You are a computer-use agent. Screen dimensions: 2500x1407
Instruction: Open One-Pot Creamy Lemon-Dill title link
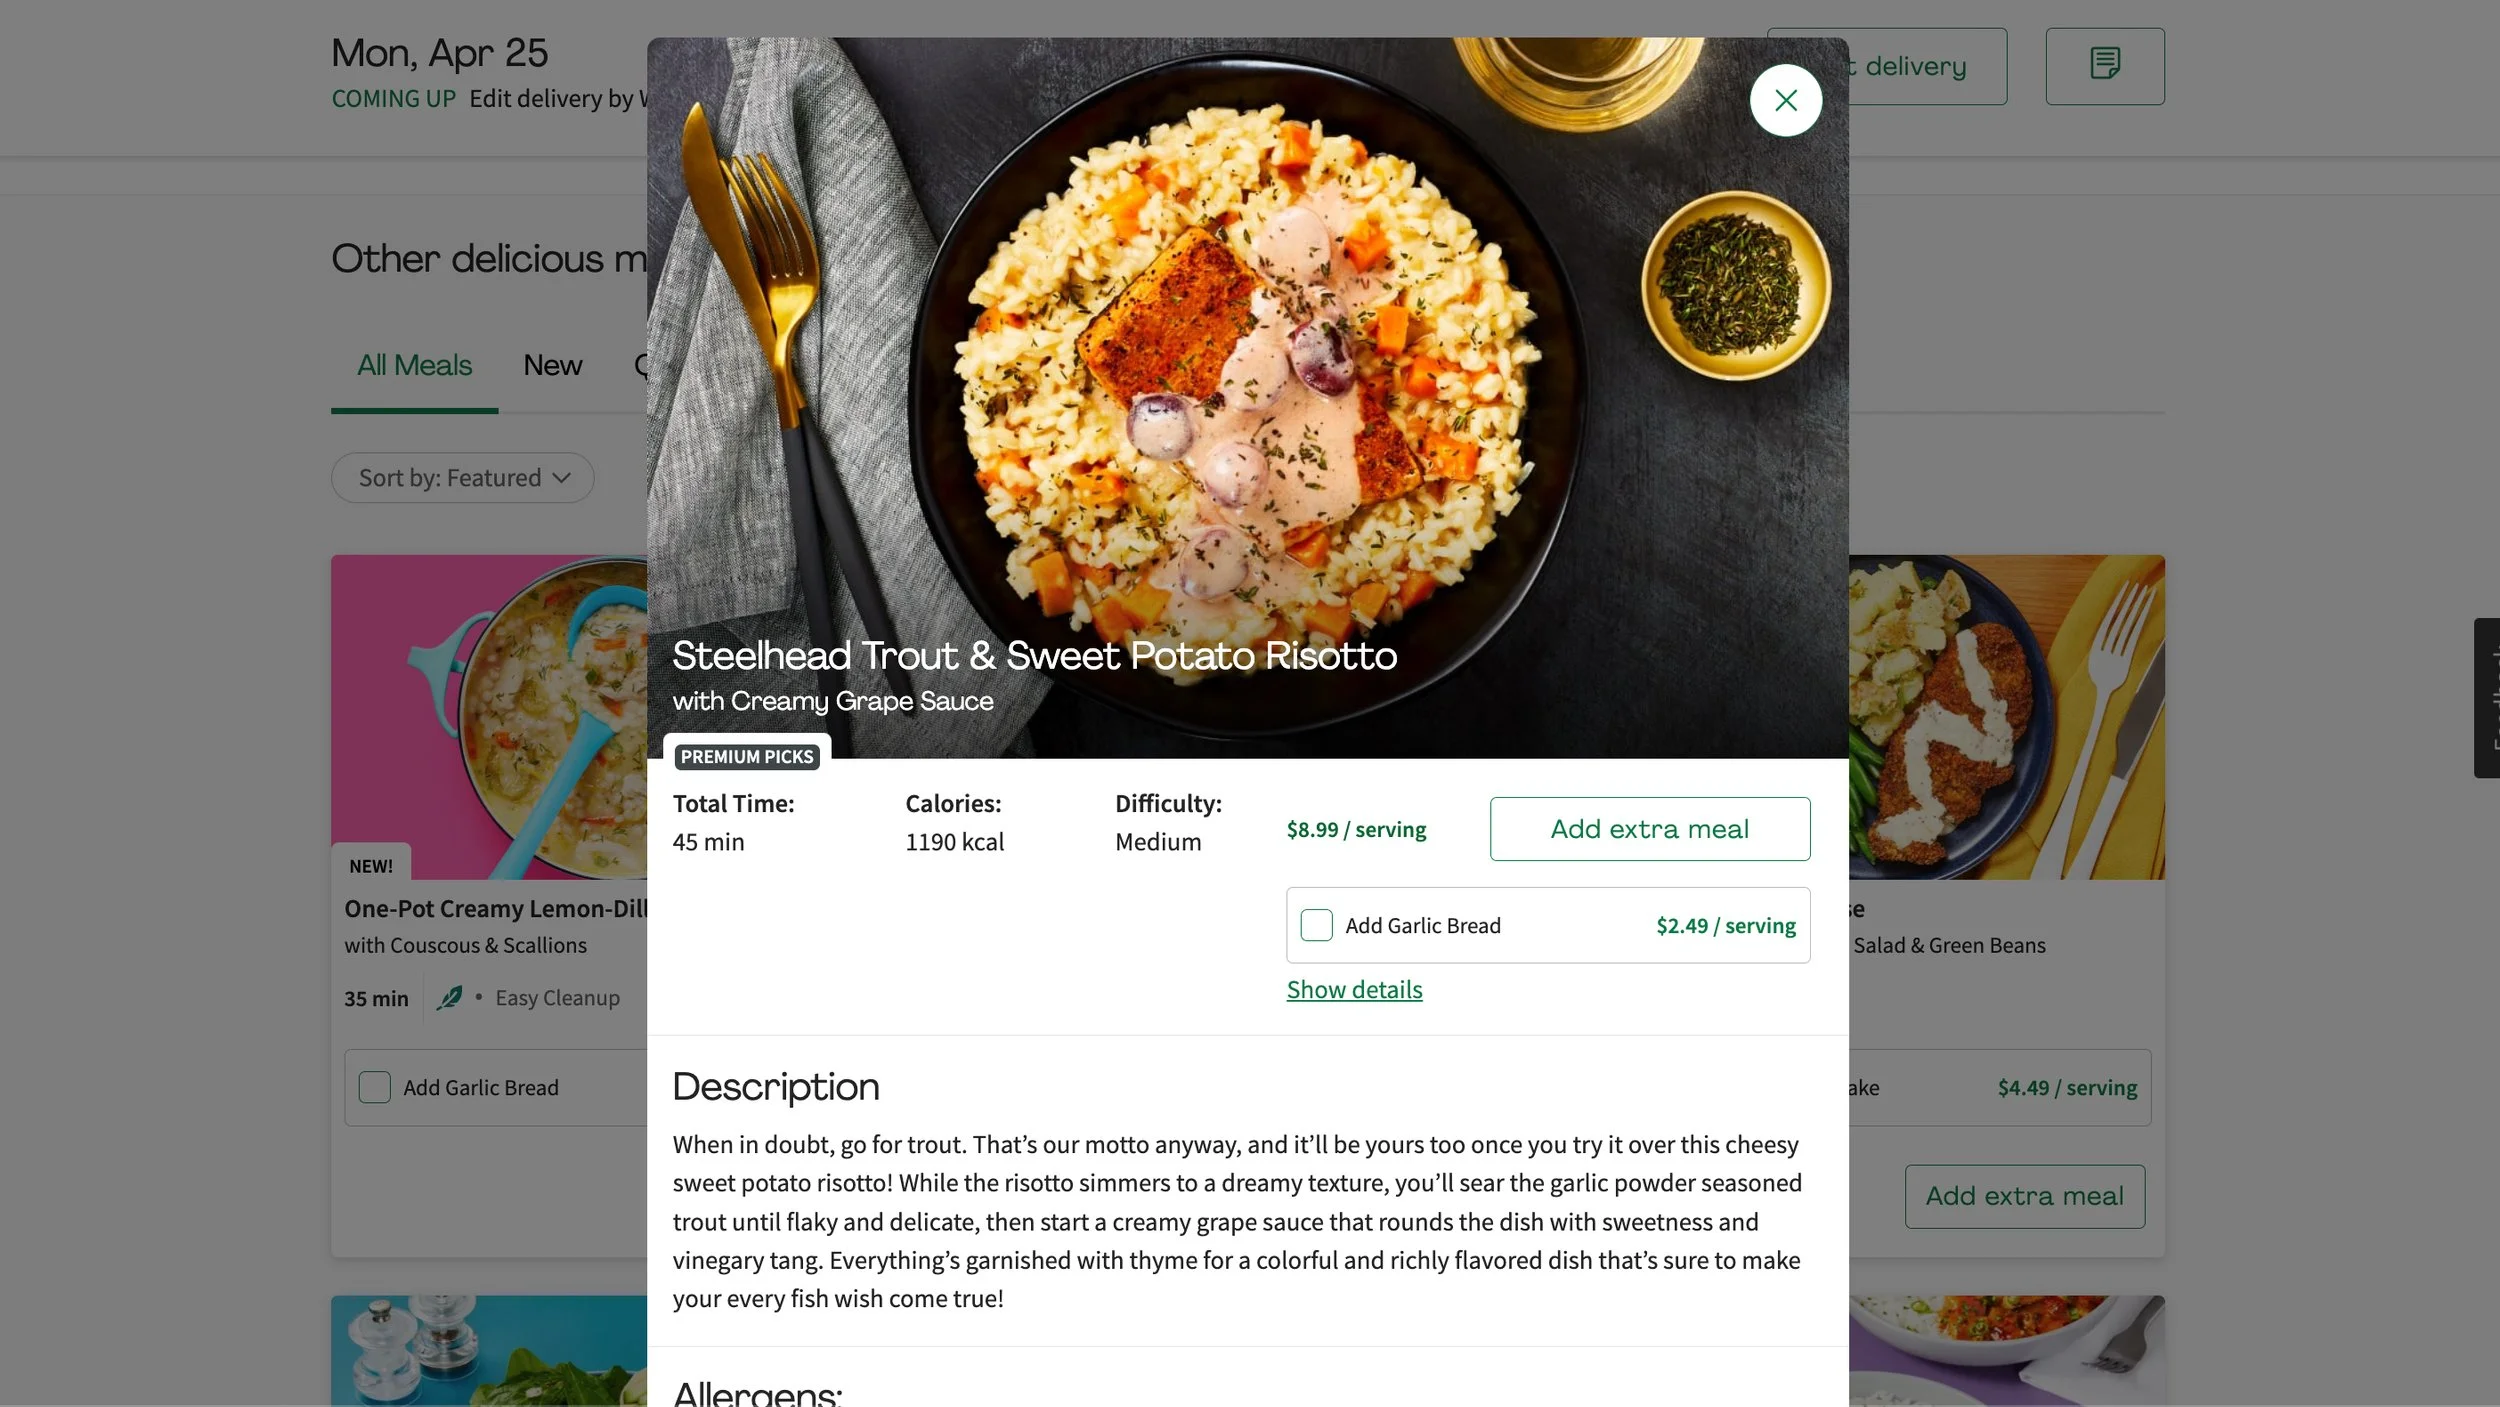click(496, 908)
